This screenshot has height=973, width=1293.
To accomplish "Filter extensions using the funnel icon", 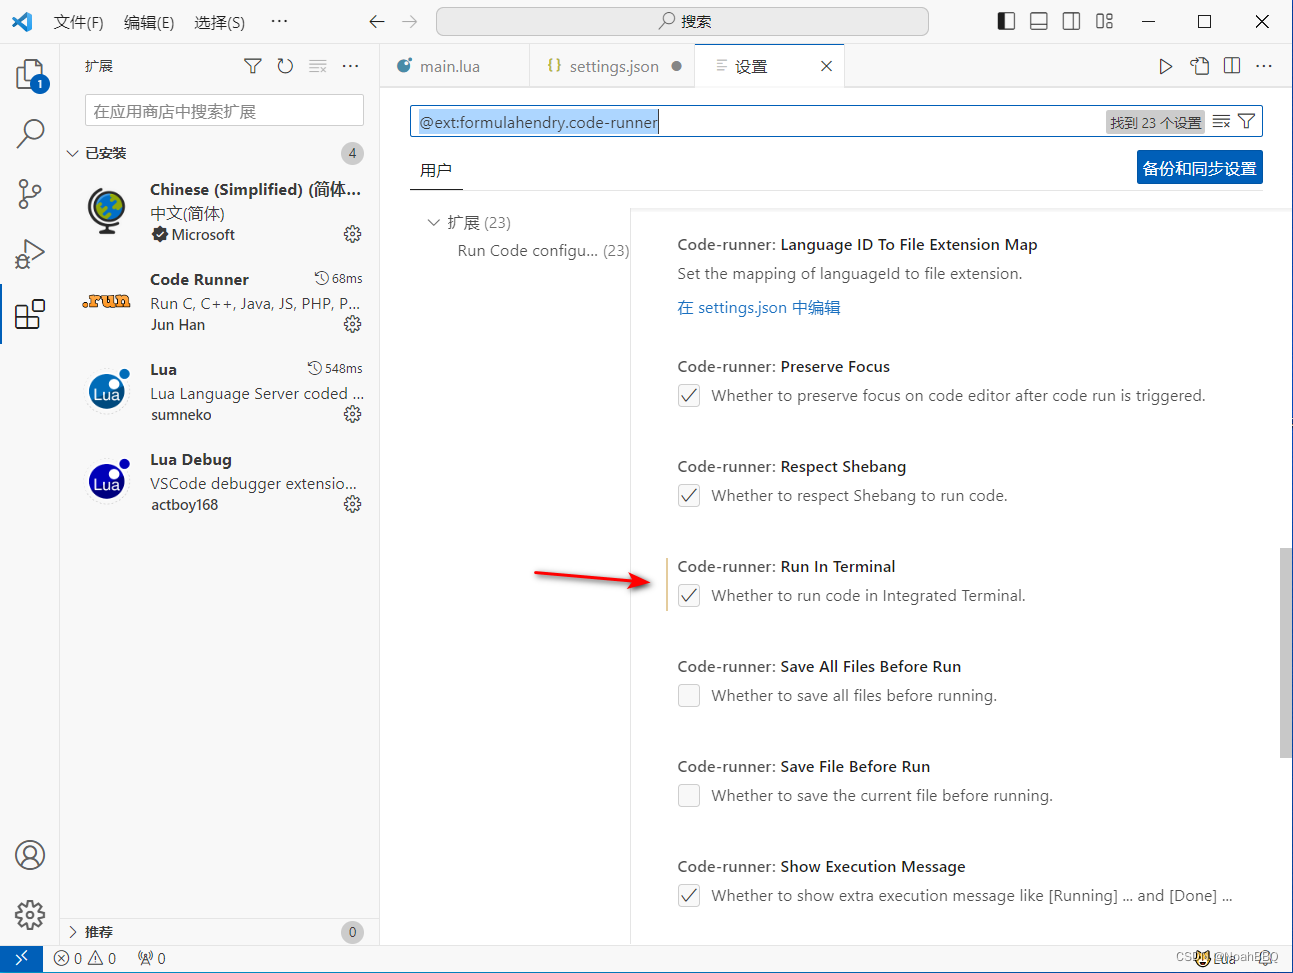I will [253, 66].
